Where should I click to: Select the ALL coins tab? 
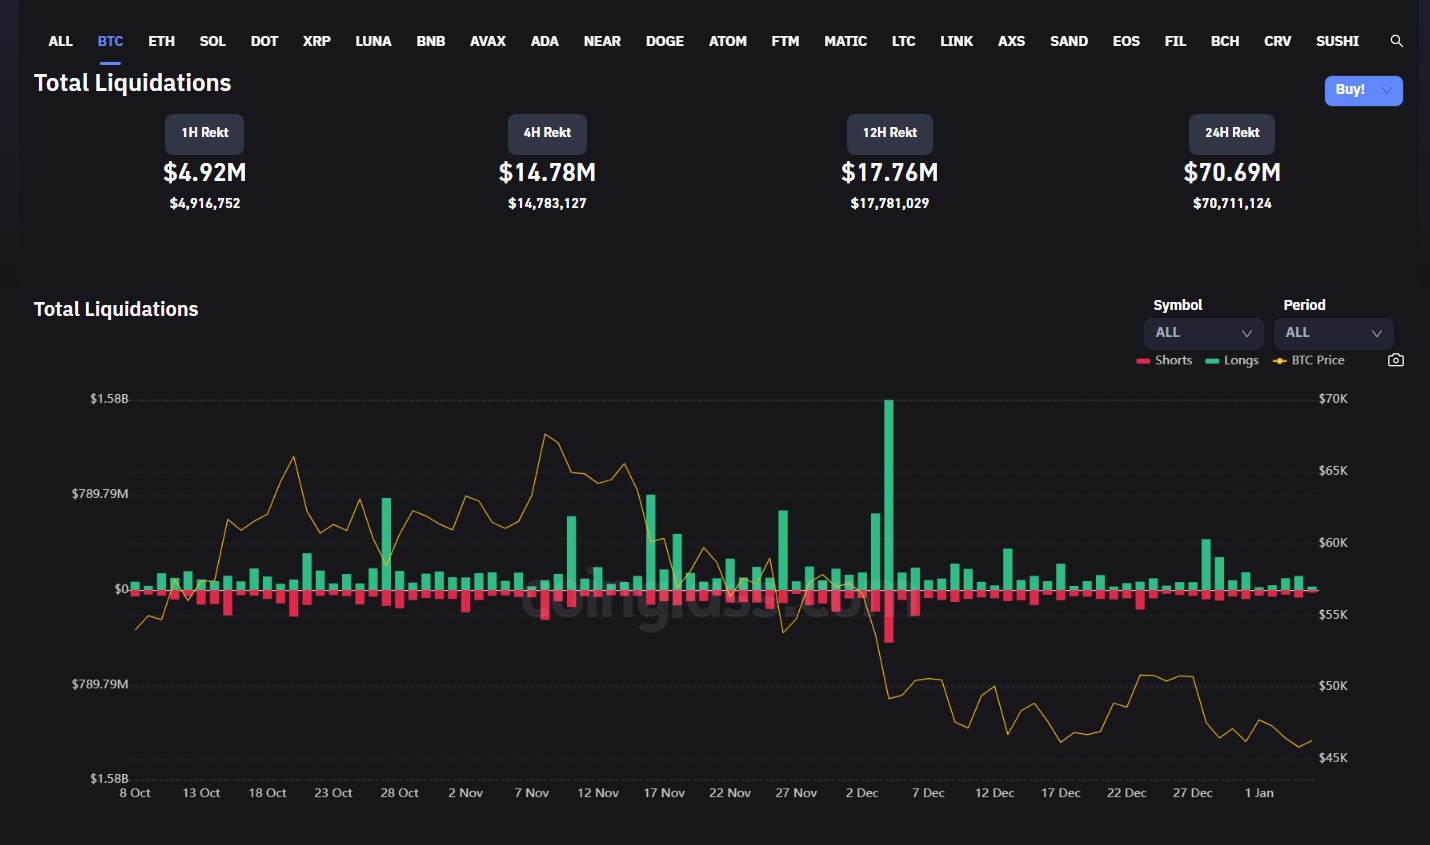pyautogui.click(x=60, y=41)
